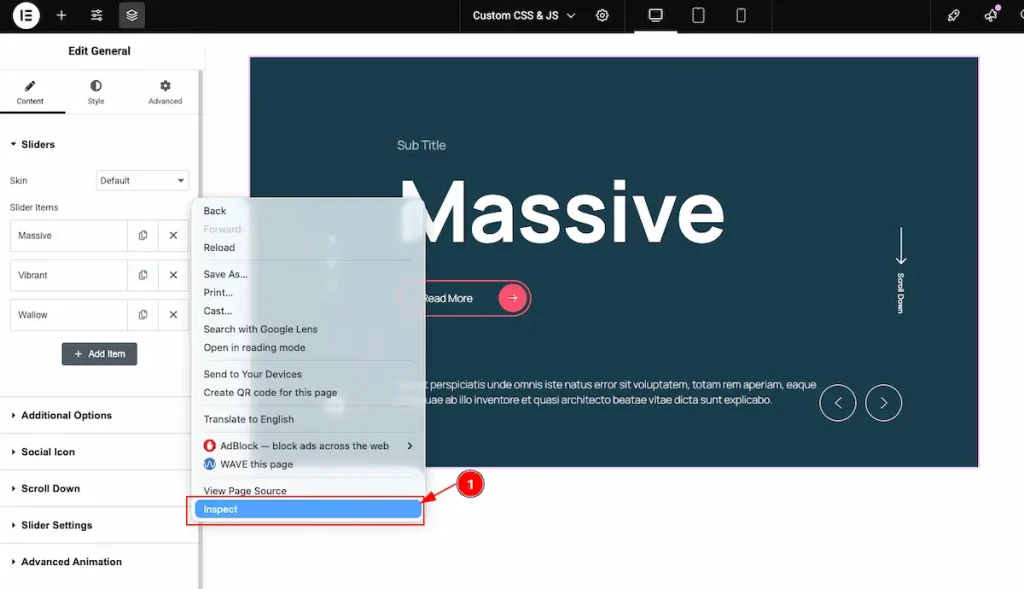
Task: Click the Elementor logo icon
Action: coord(27,16)
